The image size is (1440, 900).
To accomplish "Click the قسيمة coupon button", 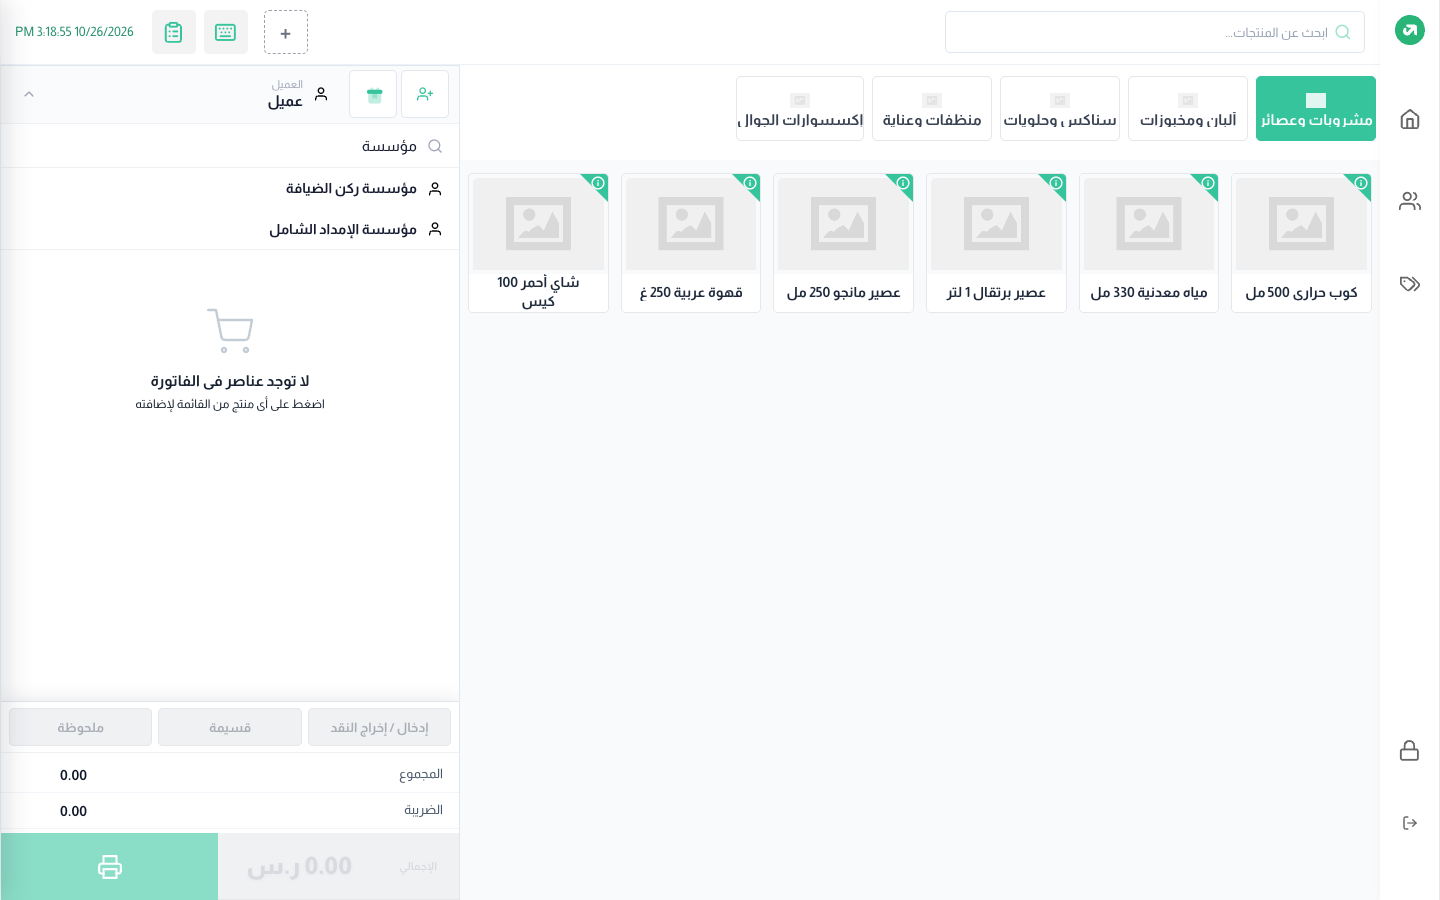I will pyautogui.click(x=230, y=727).
